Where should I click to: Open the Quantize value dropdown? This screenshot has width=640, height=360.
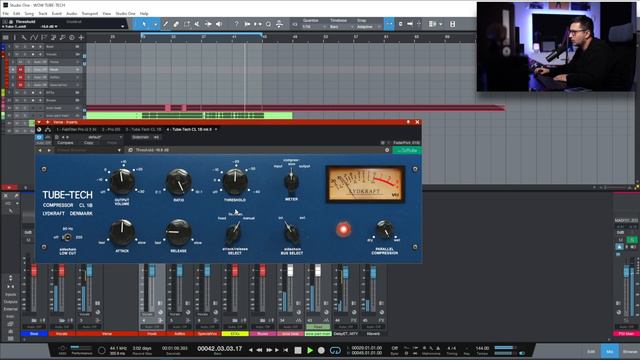pyautogui.click(x=313, y=27)
